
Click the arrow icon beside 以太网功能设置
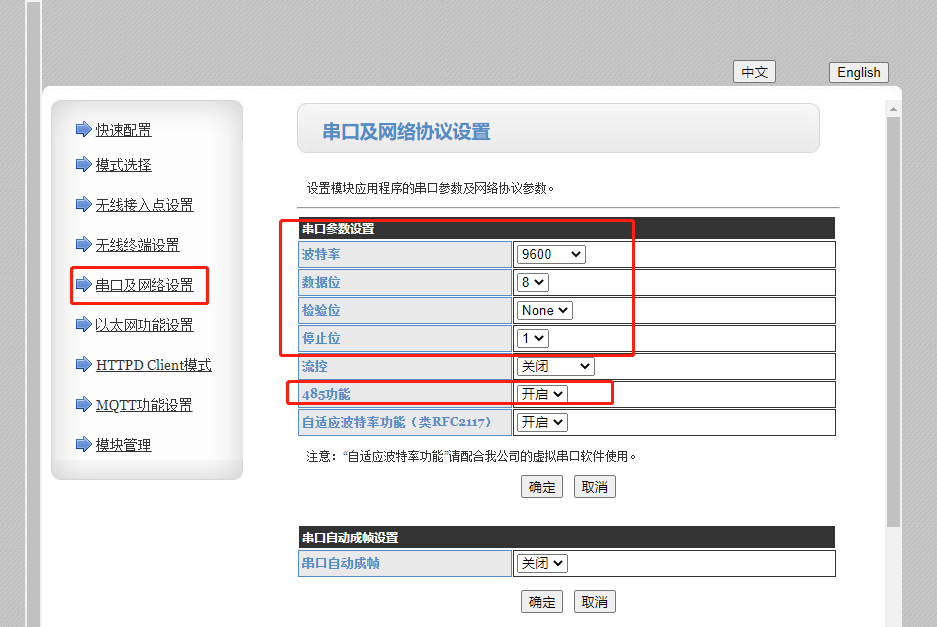83,324
